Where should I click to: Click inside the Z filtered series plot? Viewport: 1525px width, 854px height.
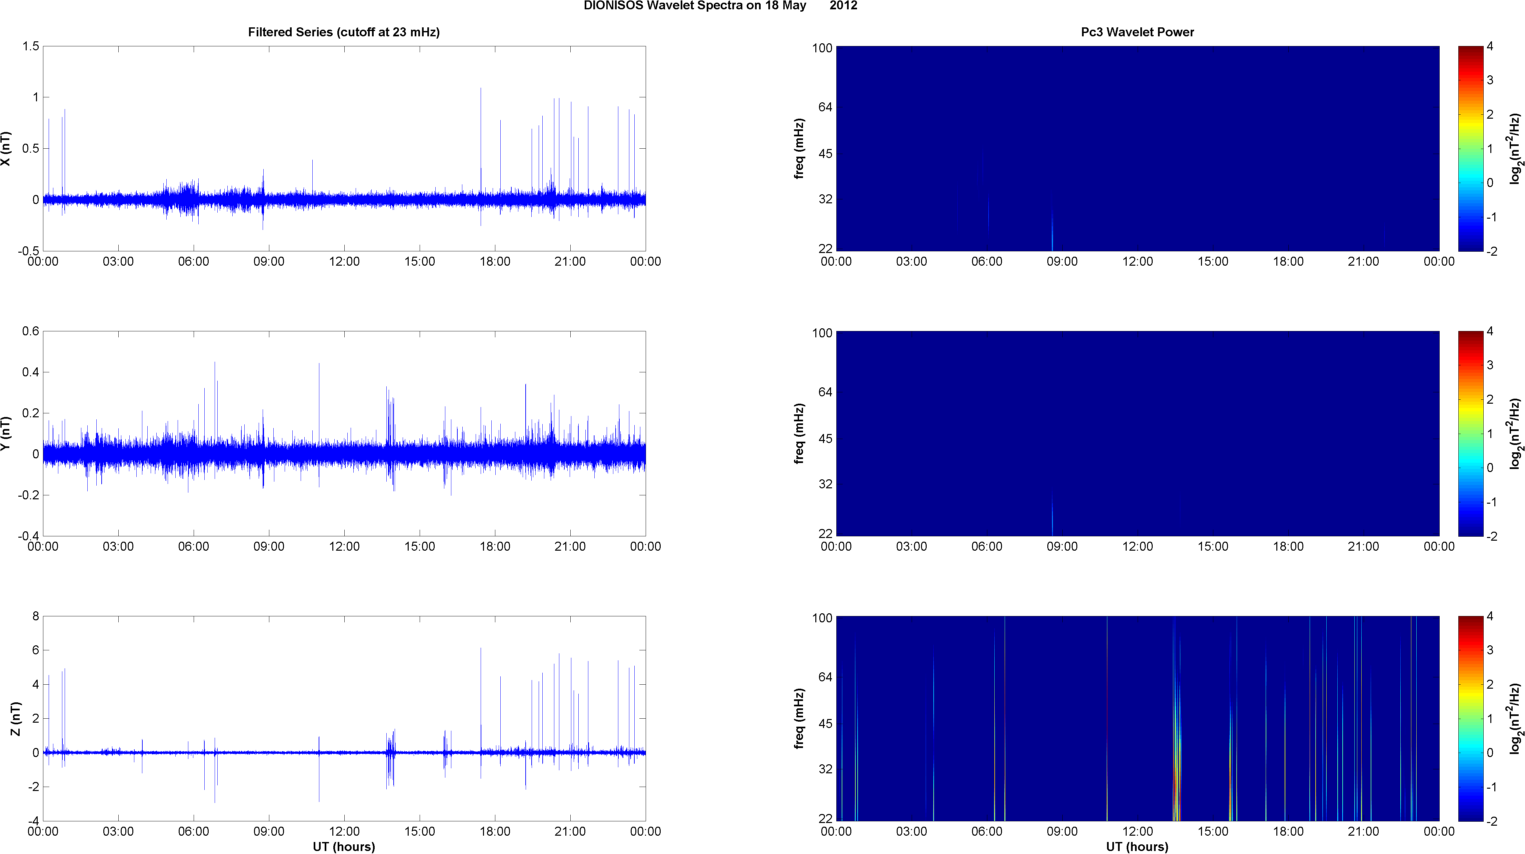click(344, 718)
